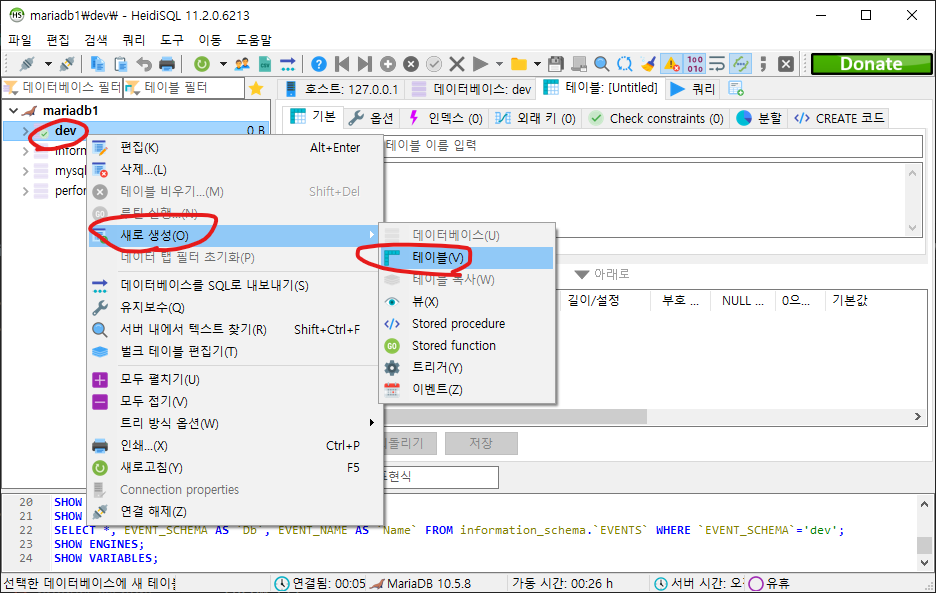Screen dimensions: 936x593
Task: Toggle the word wrap toolbar button
Action: point(717,63)
